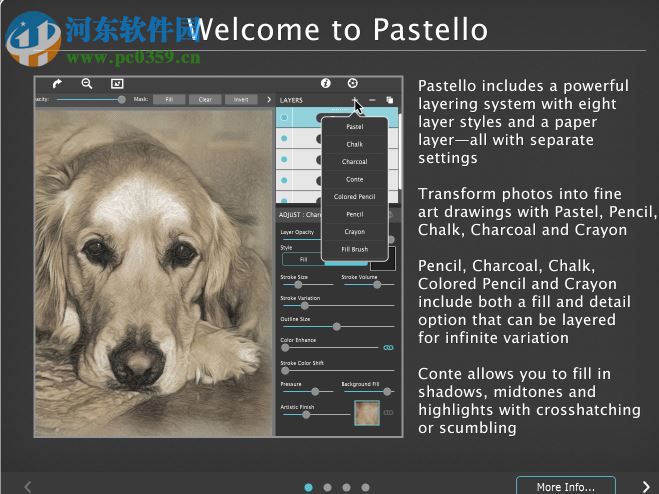
Task: Choose Charcoal from the layer style menu
Action: coord(354,162)
